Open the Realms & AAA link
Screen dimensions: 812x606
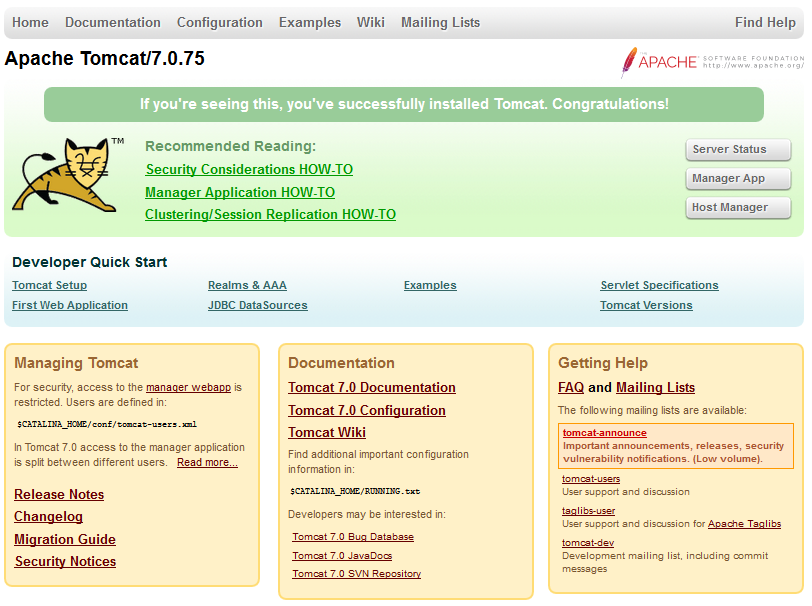247,285
